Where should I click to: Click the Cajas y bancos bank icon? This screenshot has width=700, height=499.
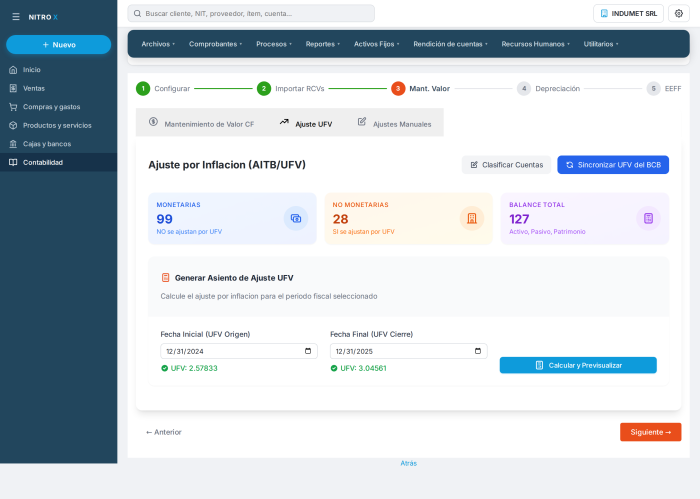coord(13,144)
